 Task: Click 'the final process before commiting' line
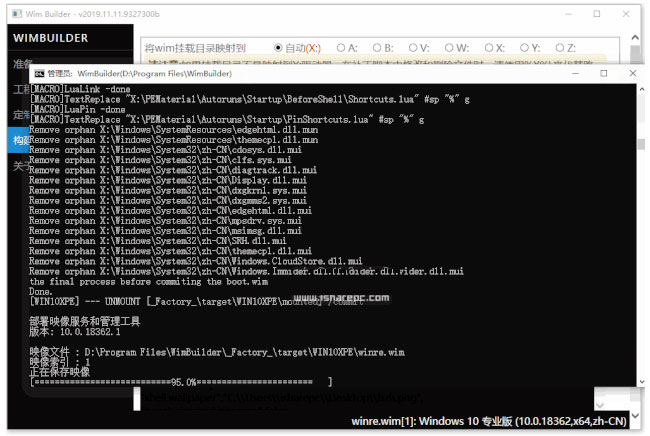[149, 282]
